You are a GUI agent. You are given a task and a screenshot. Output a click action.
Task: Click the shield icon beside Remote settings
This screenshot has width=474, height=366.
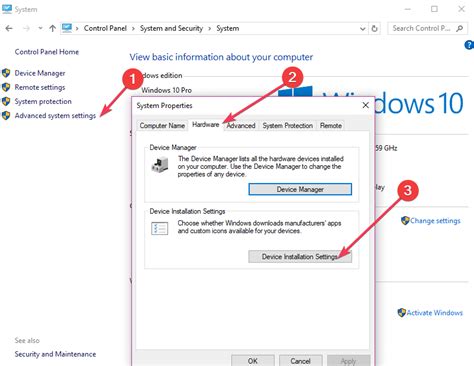click(6, 87)
